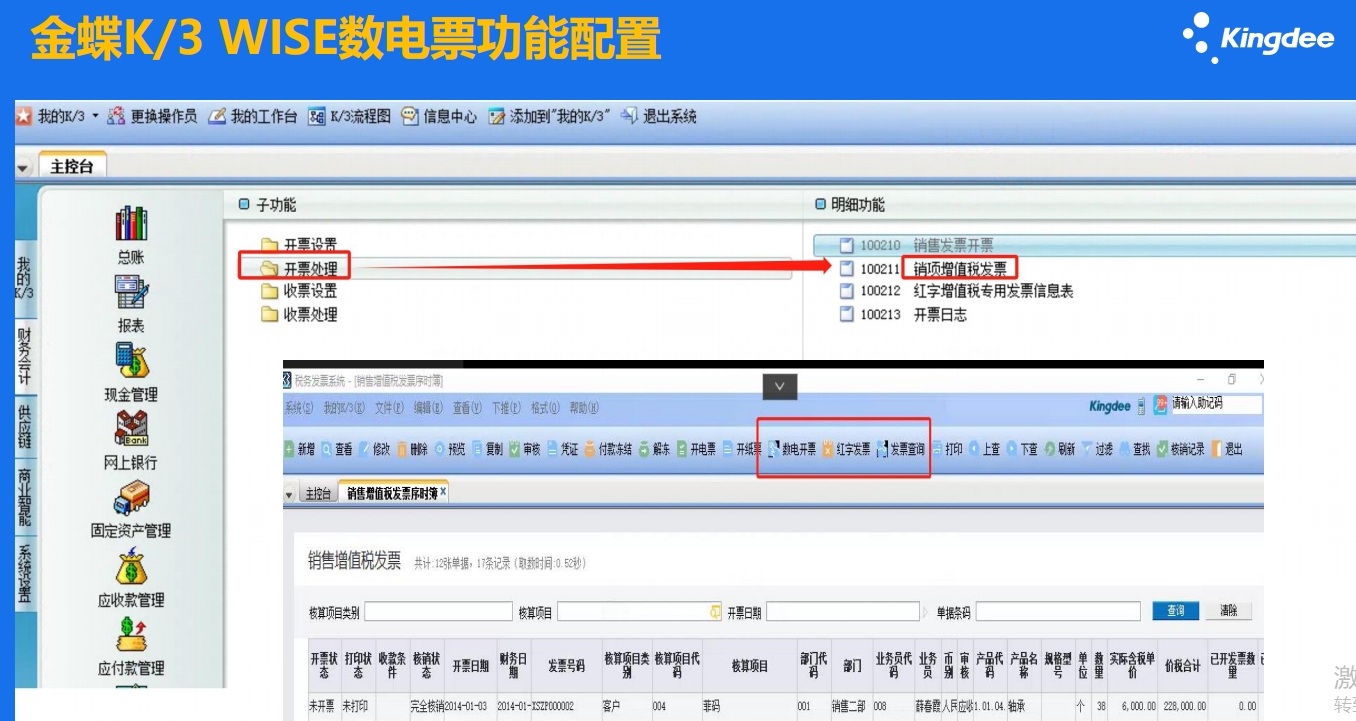
Task: Open the 应收款管理 receivables module
Action: pyautogui.click(x=131, y=578)
